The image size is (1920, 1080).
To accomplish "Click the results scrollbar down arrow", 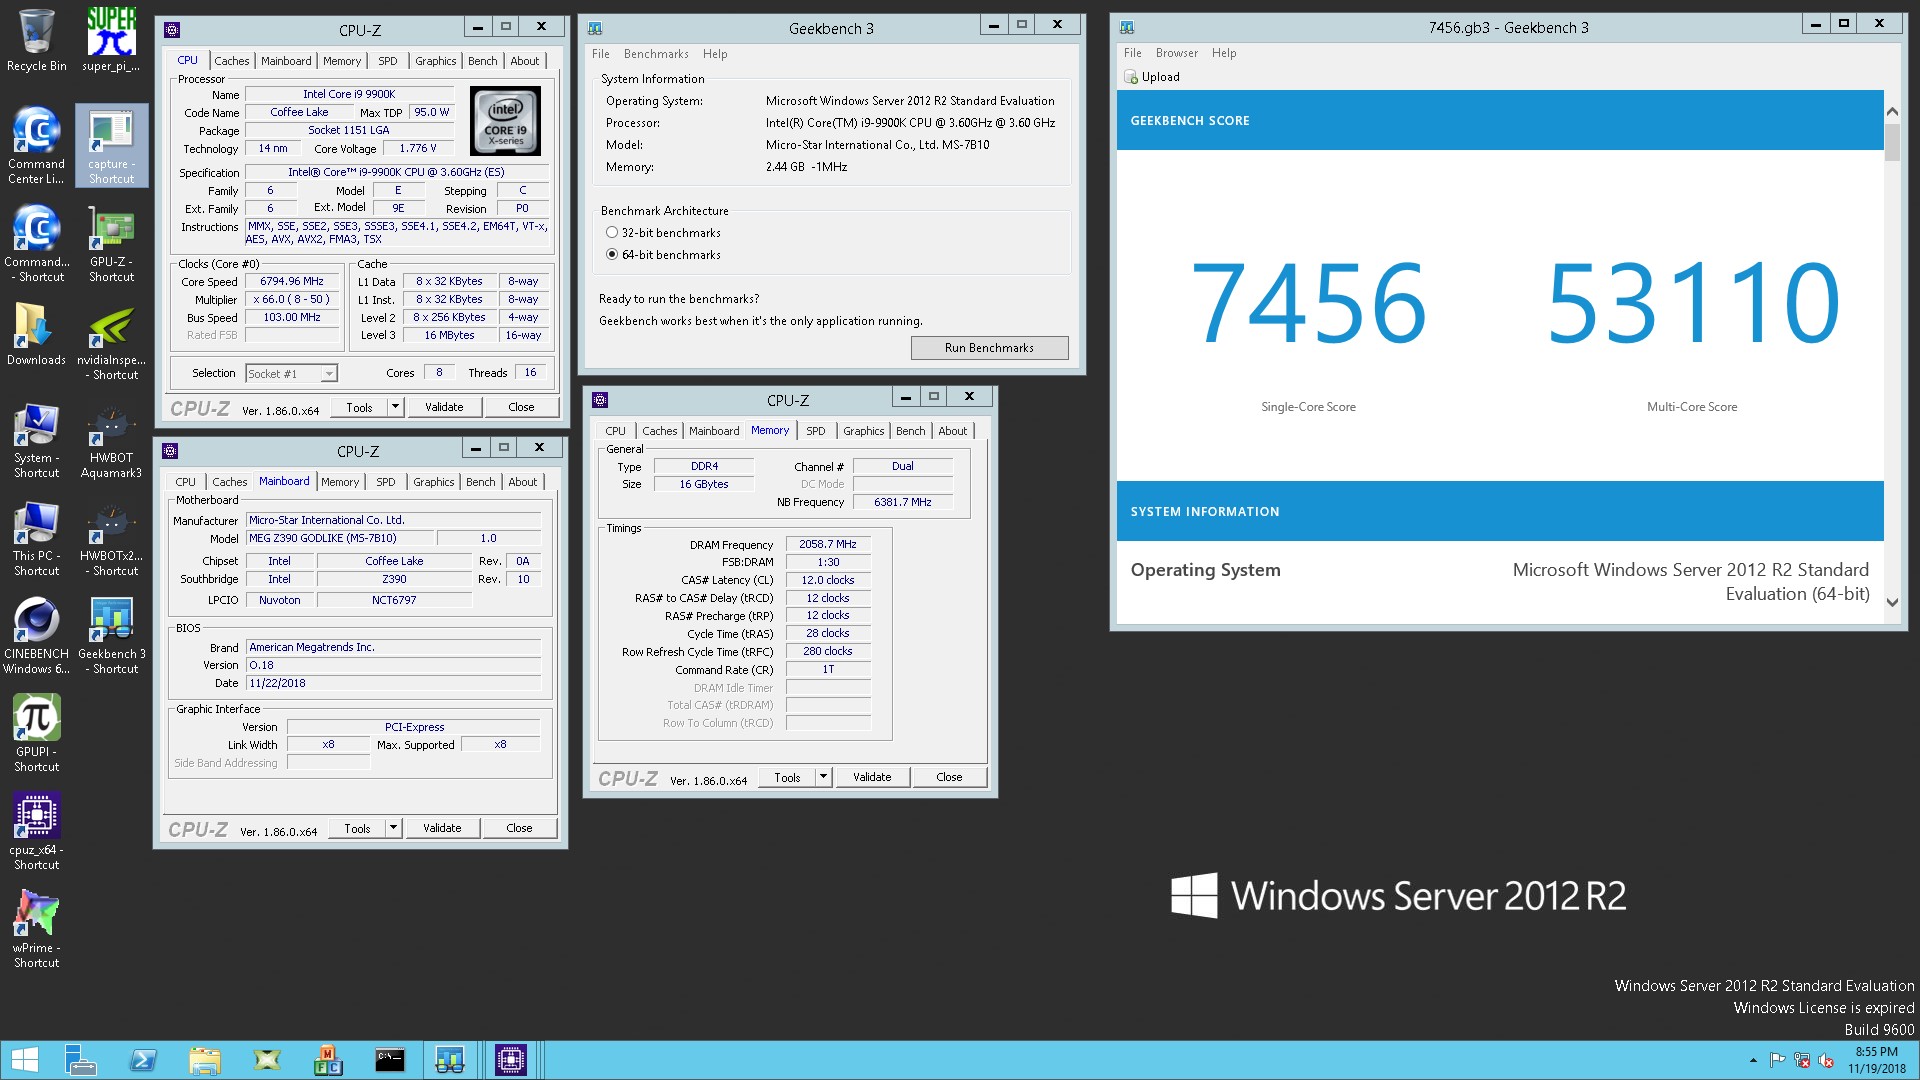I will tap(1891, 602).
